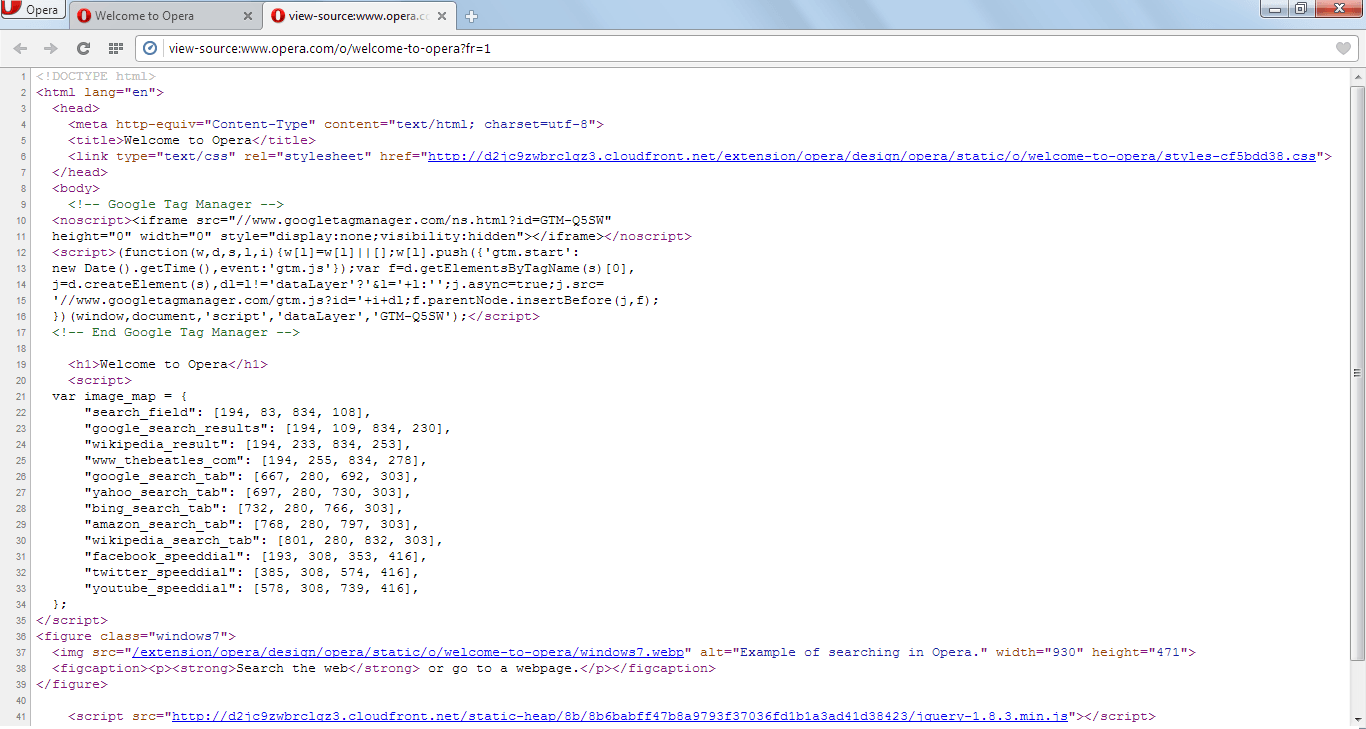Click the site info badge in address bar

150,48
